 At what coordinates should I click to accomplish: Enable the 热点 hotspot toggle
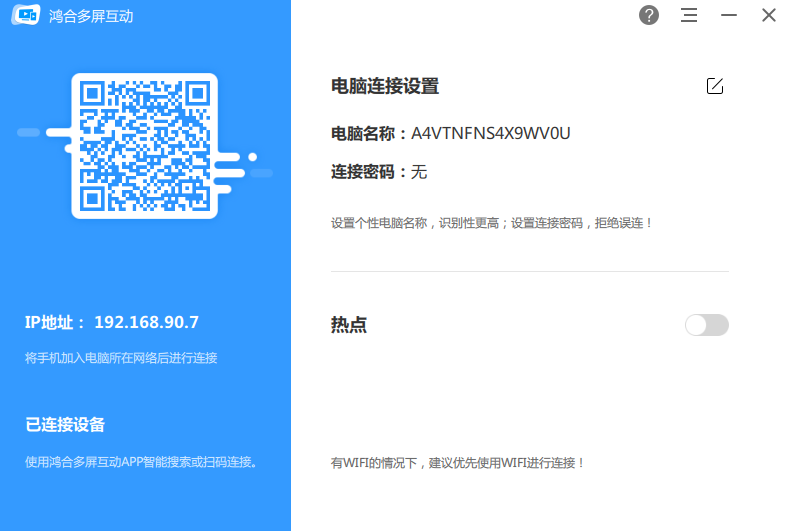(x=707, y=325)
